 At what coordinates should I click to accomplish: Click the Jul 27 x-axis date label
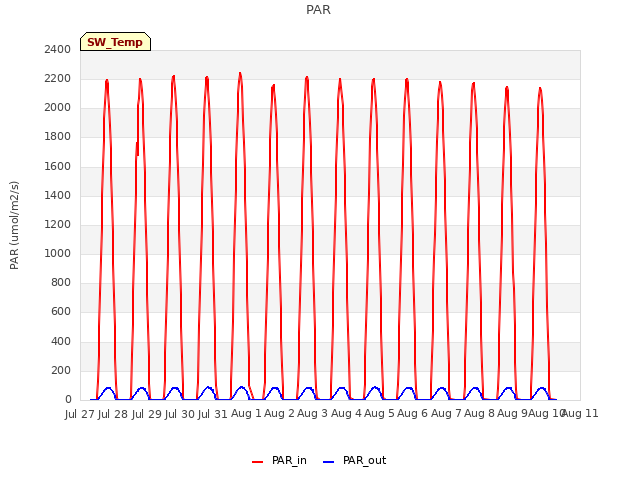coord(80,414)
